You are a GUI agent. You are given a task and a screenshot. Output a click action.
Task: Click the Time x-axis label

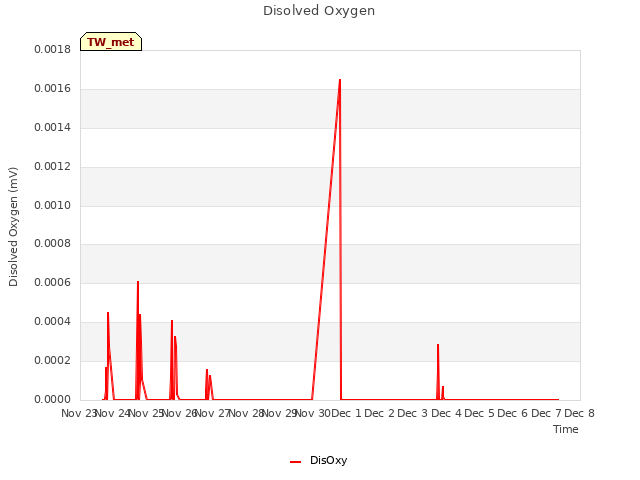click(565, 429)
